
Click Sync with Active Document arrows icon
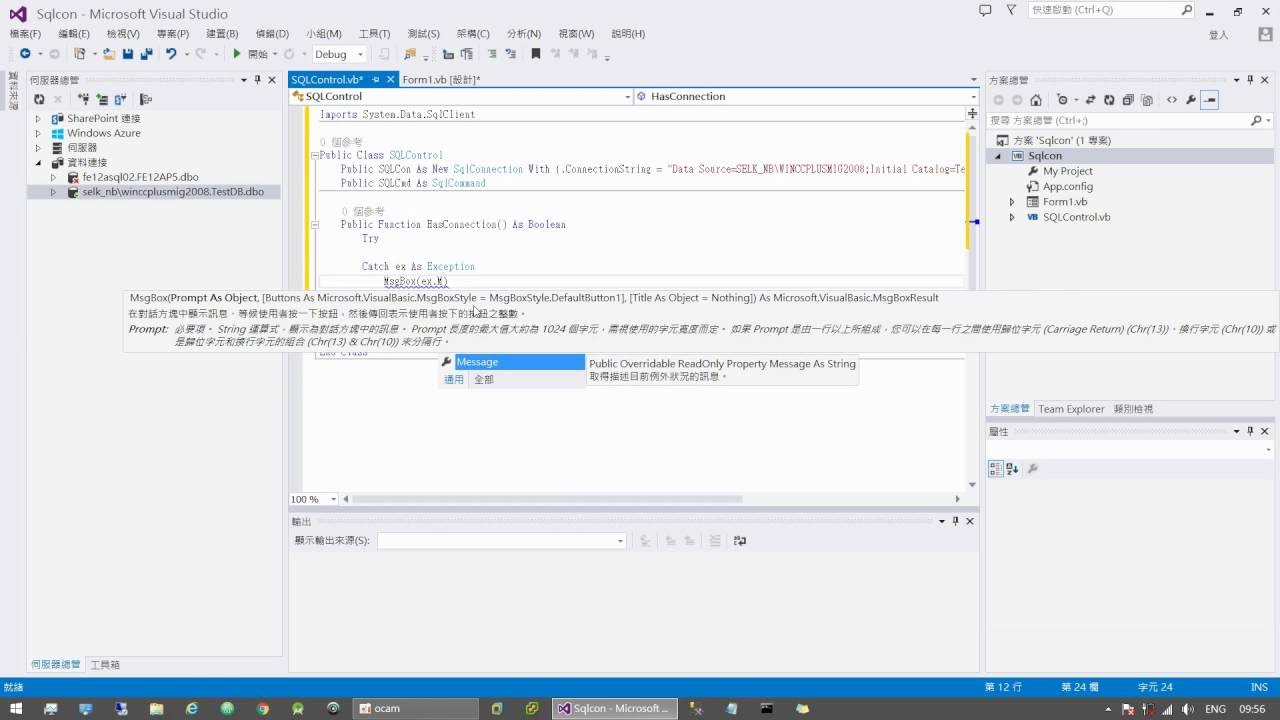(1091, 100)
